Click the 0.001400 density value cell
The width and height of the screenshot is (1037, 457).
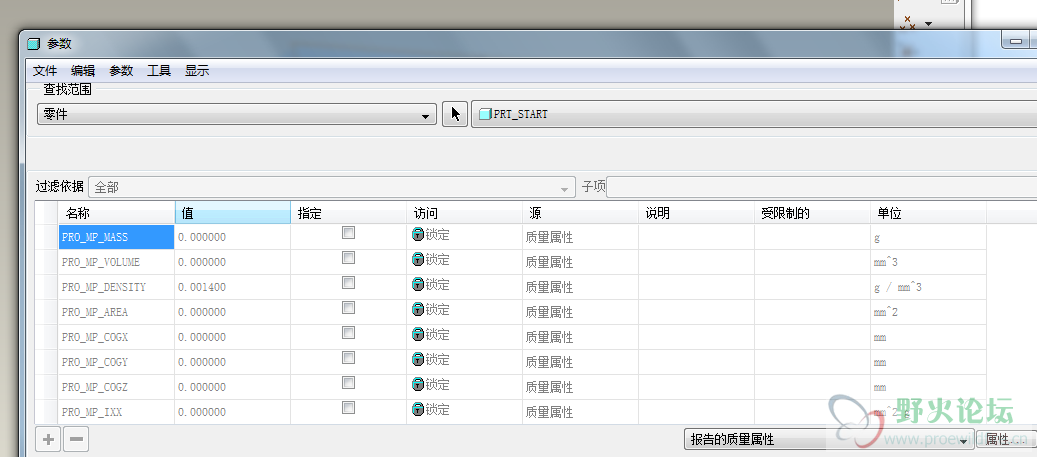point(233,287)
